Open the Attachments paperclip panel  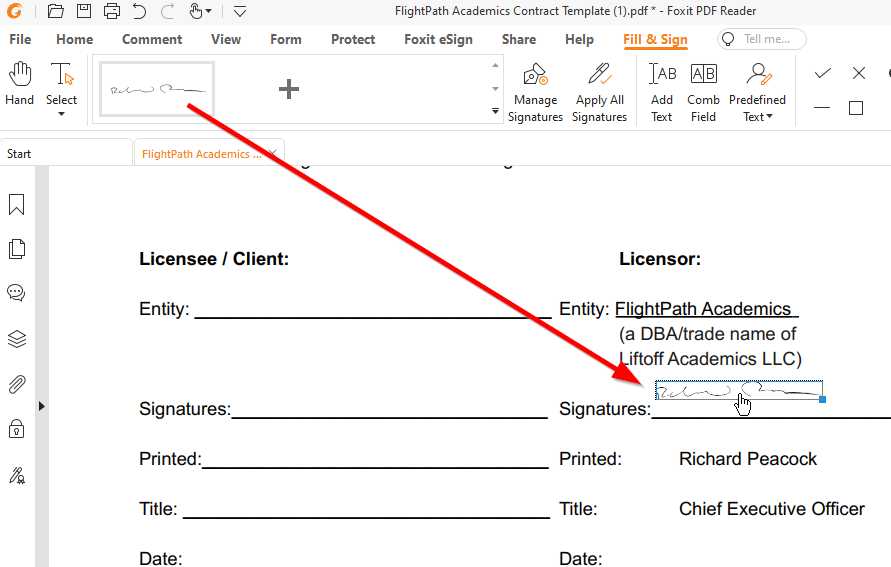pyautogui.click(x=16, y=384)
